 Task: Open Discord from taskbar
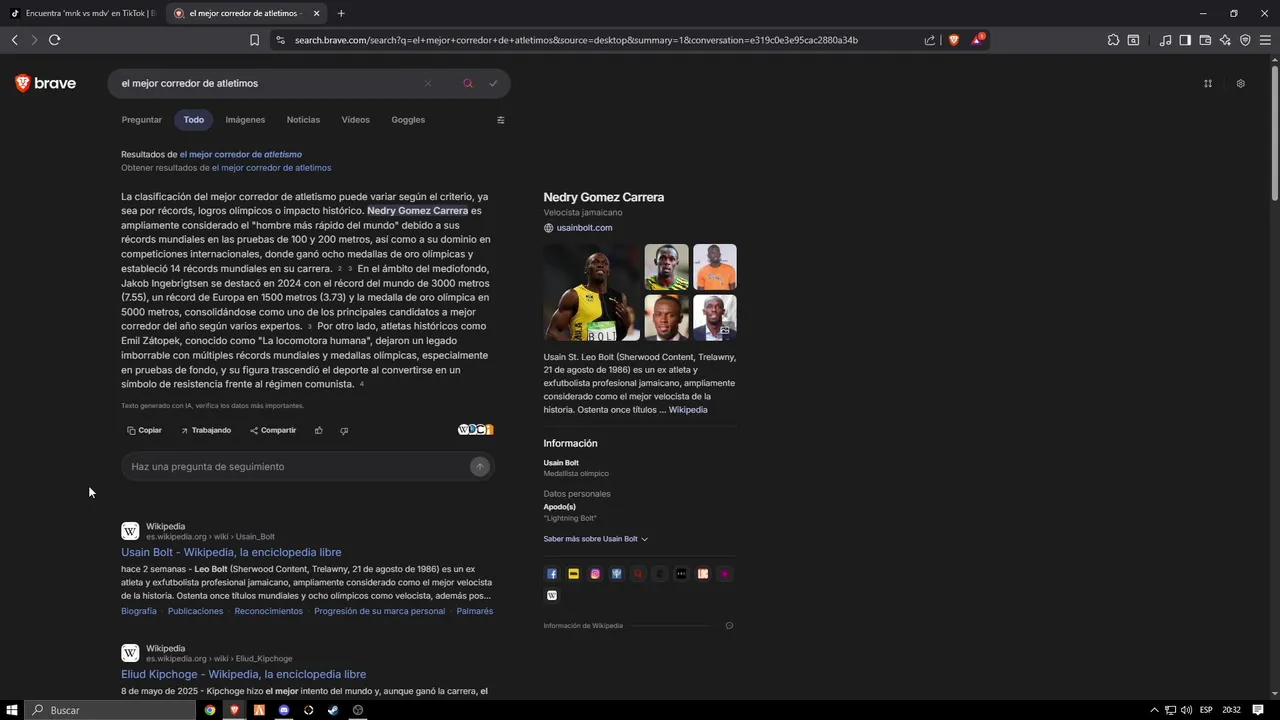284,710
